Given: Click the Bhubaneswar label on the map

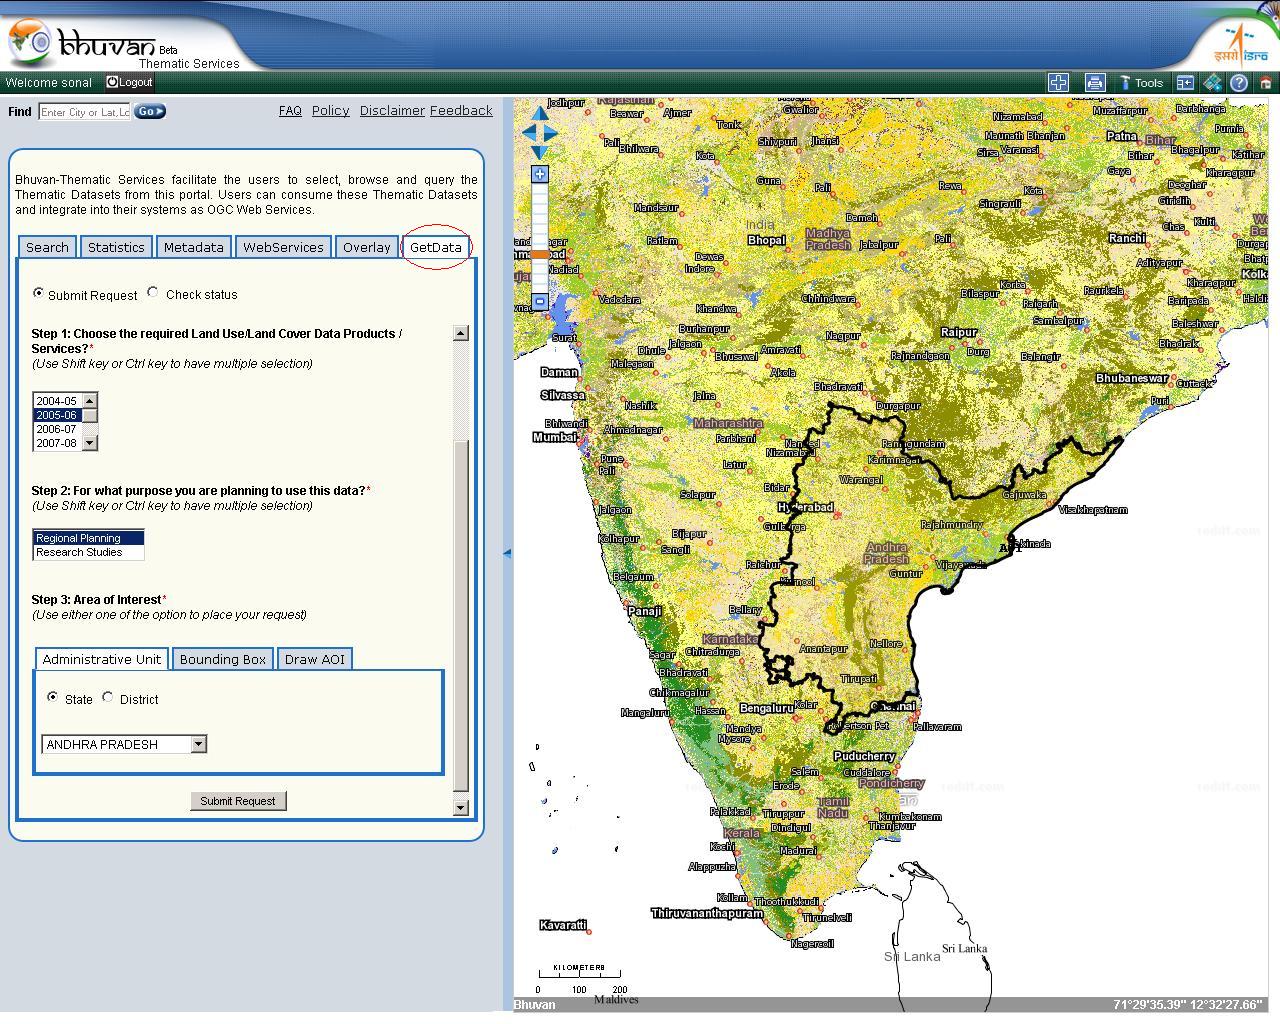Looking at the screenshot, I should pos(1131,378).
